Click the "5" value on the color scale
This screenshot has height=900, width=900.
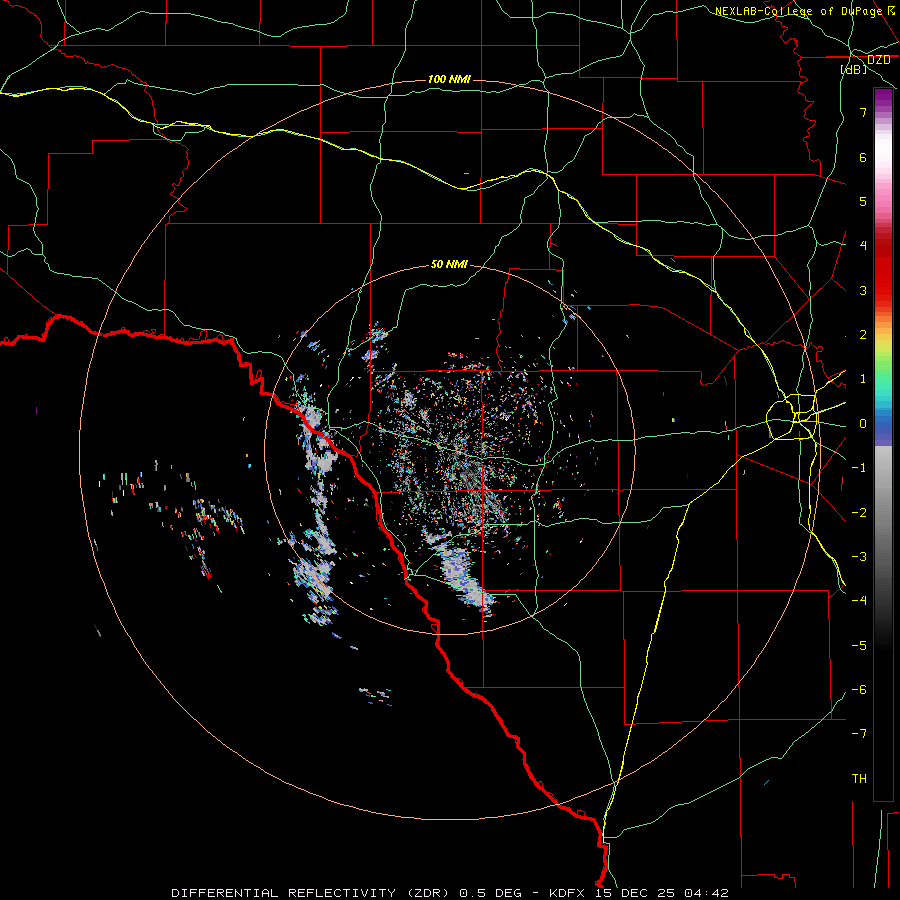tap(863, 201)
